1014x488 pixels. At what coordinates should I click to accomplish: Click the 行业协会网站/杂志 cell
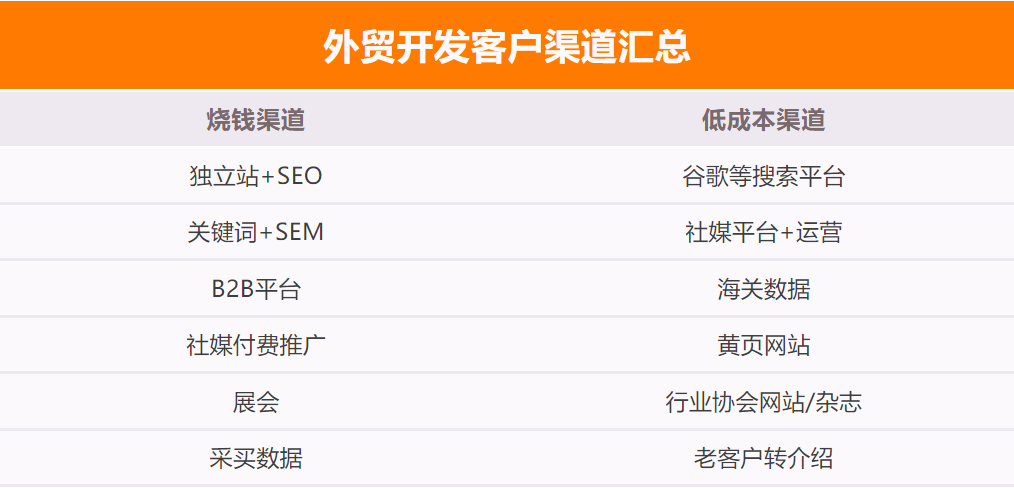click(763, 402)
